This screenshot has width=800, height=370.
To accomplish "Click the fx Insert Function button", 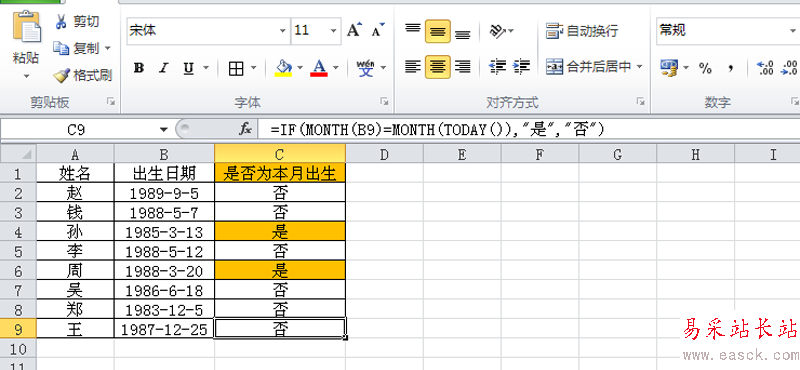I will [245, 130].
